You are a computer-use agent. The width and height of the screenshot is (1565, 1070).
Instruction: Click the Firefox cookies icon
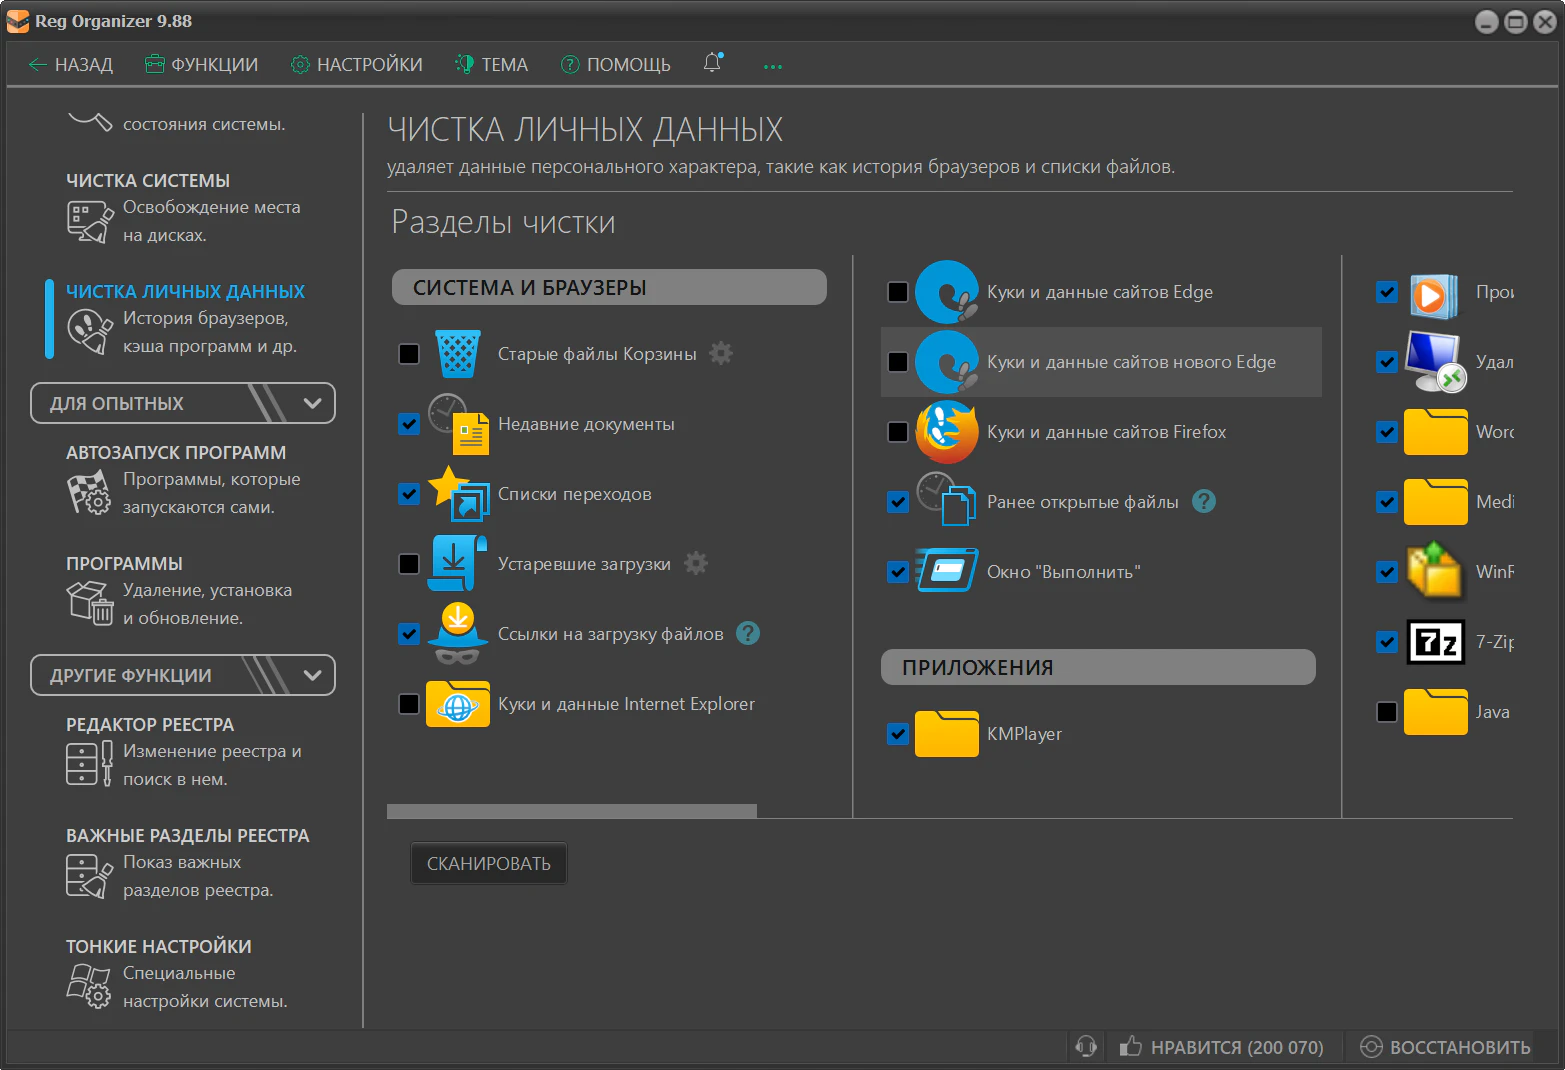tap(946, 432)
